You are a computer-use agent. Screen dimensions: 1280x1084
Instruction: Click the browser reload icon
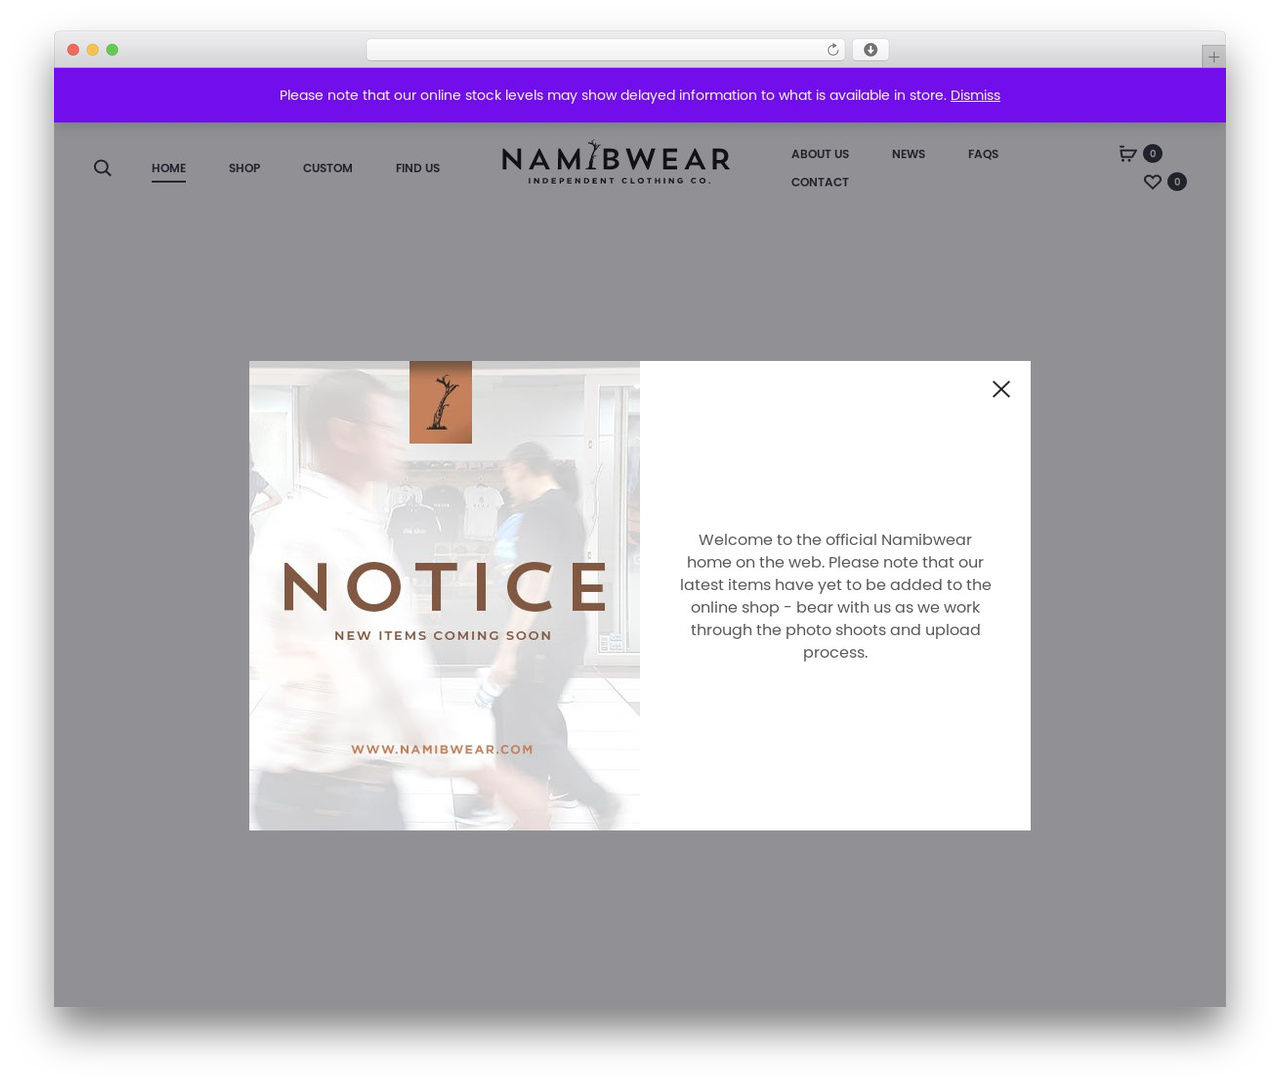click(833, 50)
